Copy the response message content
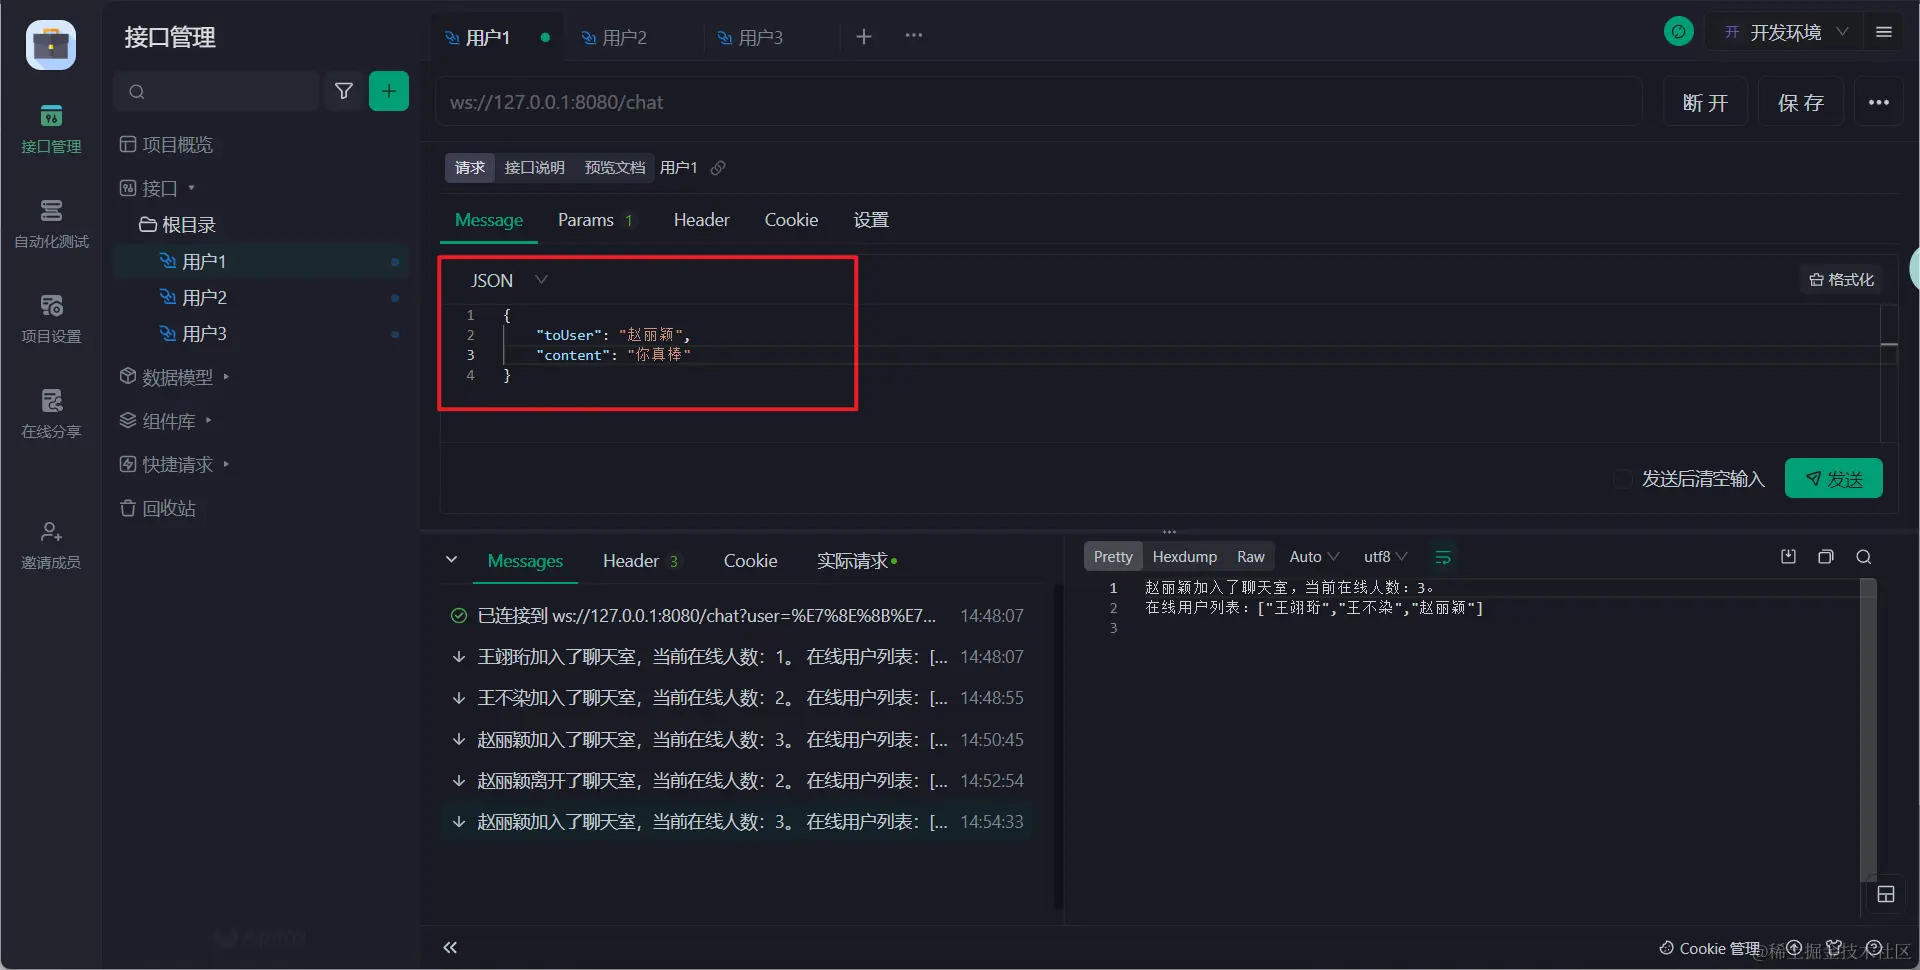Image resolution: width=1920 pixels, height=970 pixels. (1826, 557)
